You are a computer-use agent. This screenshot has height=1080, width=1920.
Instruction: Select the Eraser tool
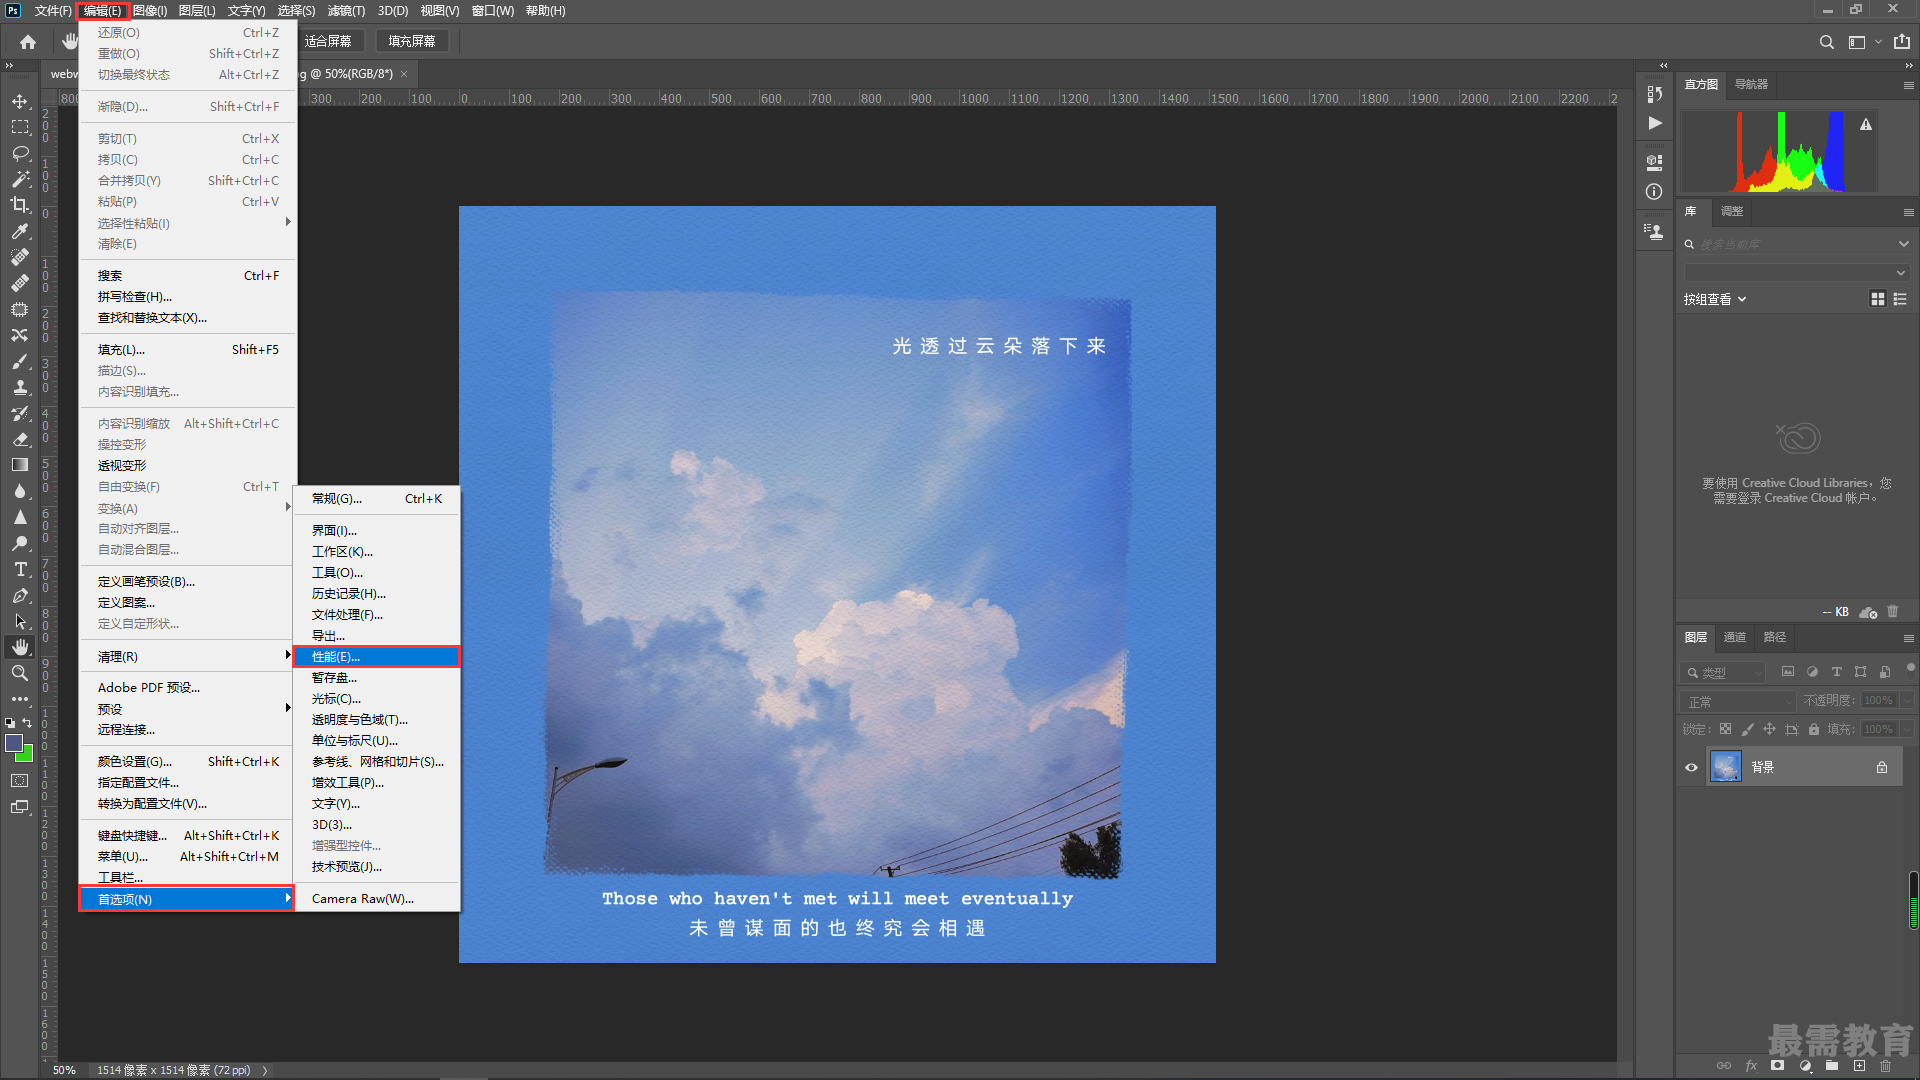19,439
